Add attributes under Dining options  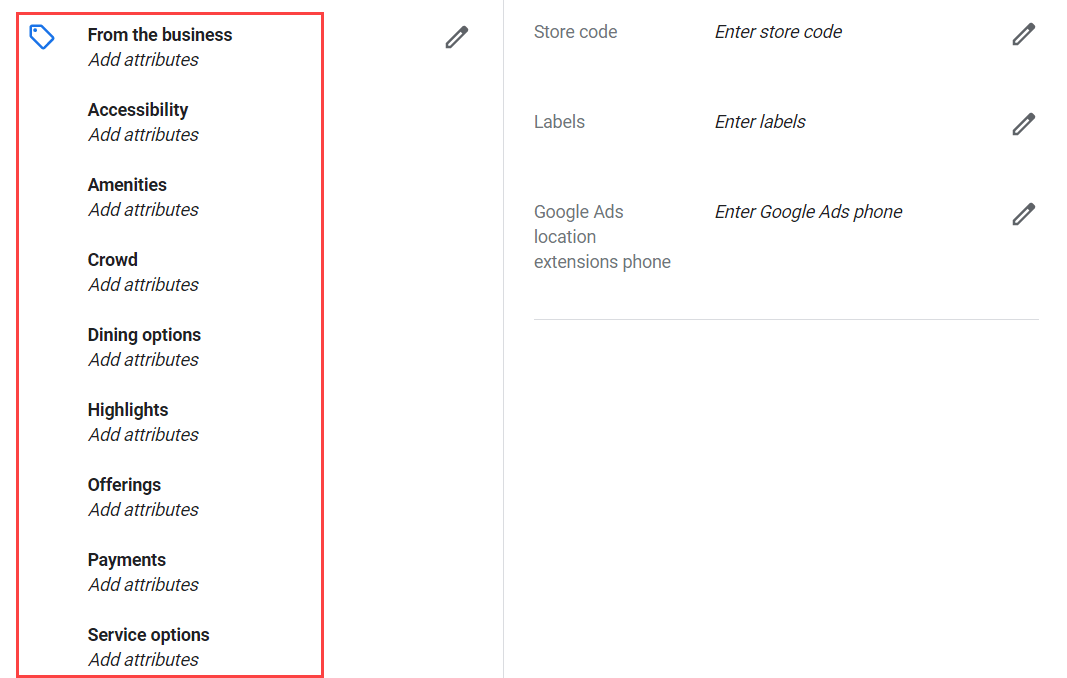coord(144,359)
